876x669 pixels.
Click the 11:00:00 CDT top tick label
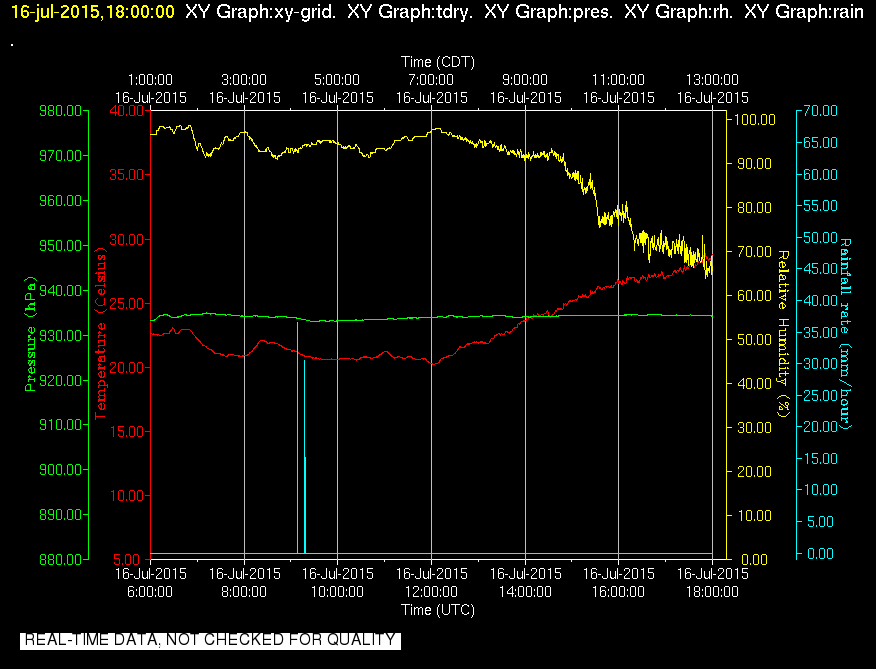[x=618, y=80]
